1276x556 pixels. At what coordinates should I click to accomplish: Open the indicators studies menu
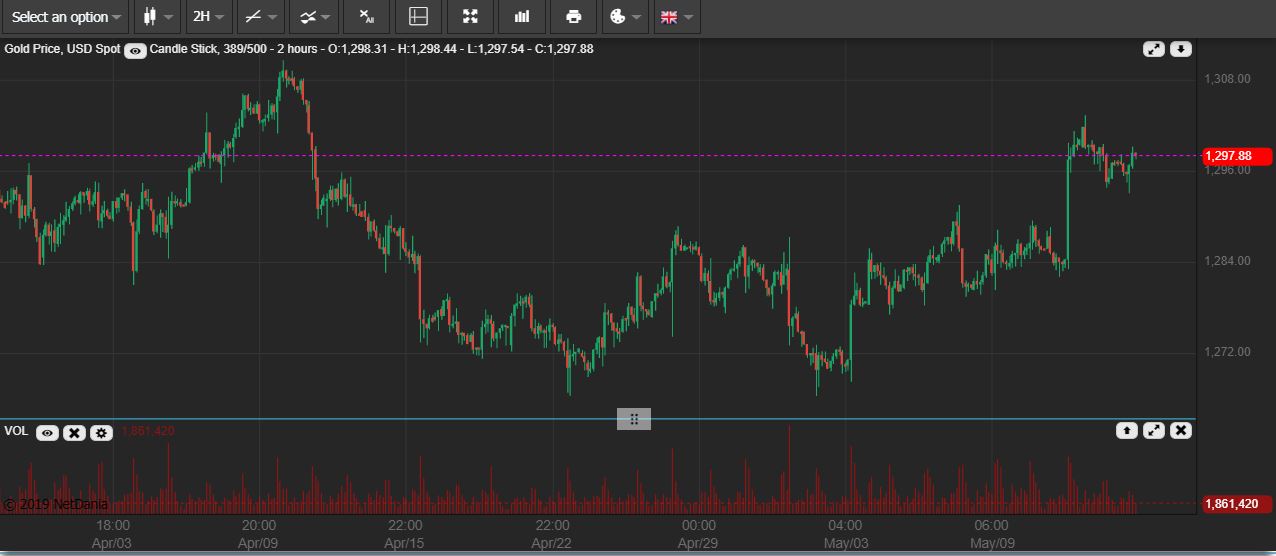[x=315, y=17]
